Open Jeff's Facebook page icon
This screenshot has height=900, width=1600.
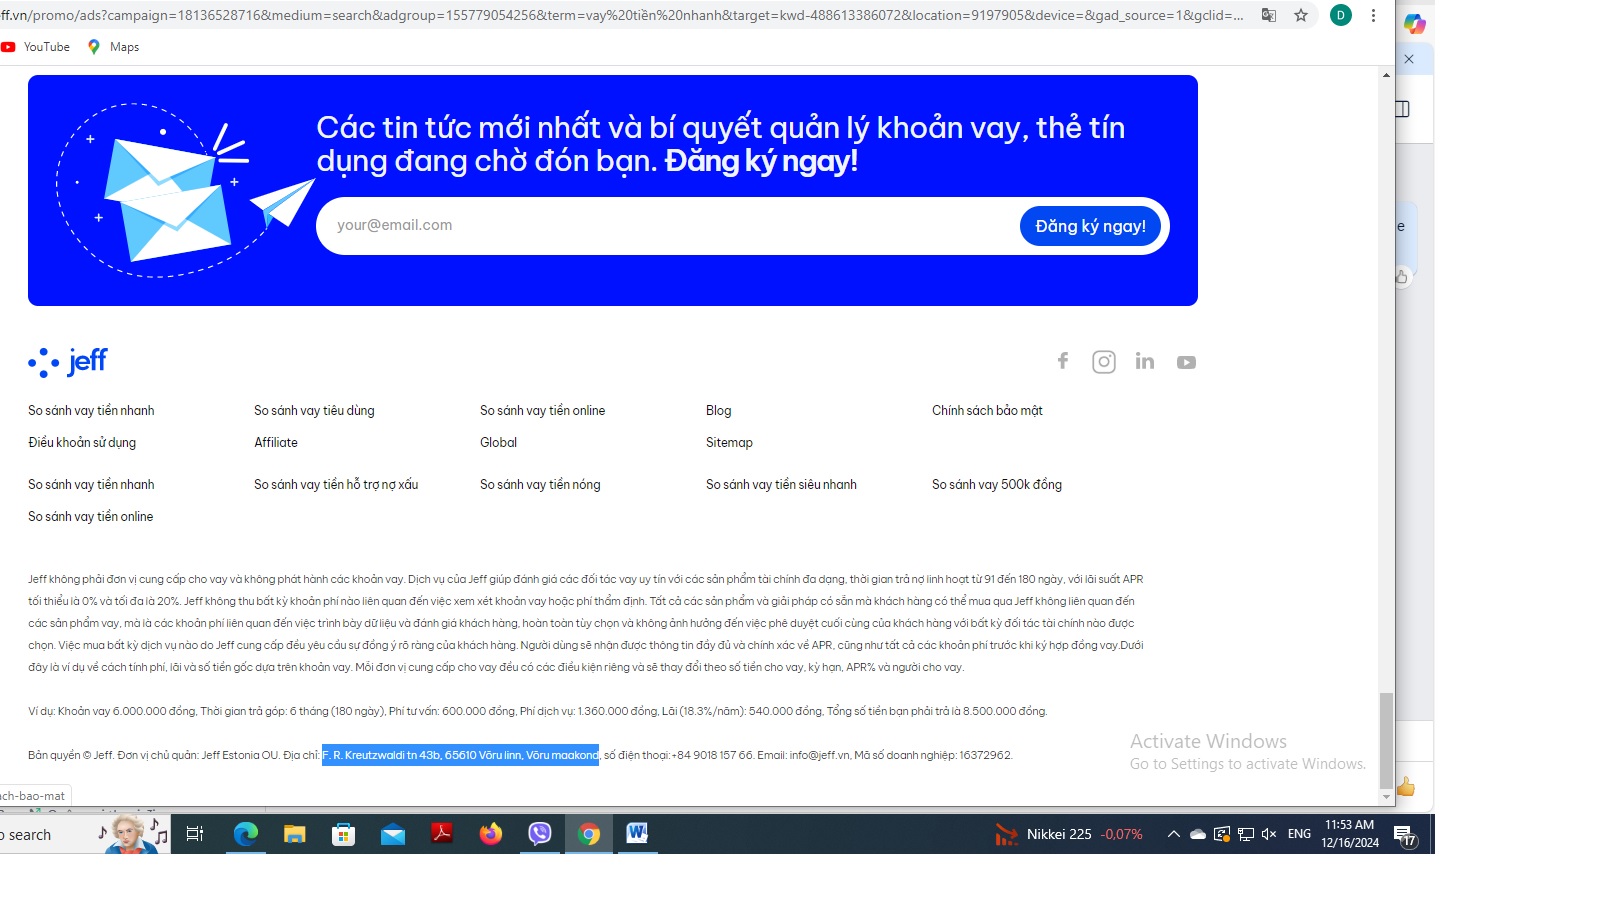coord(1063,361)
